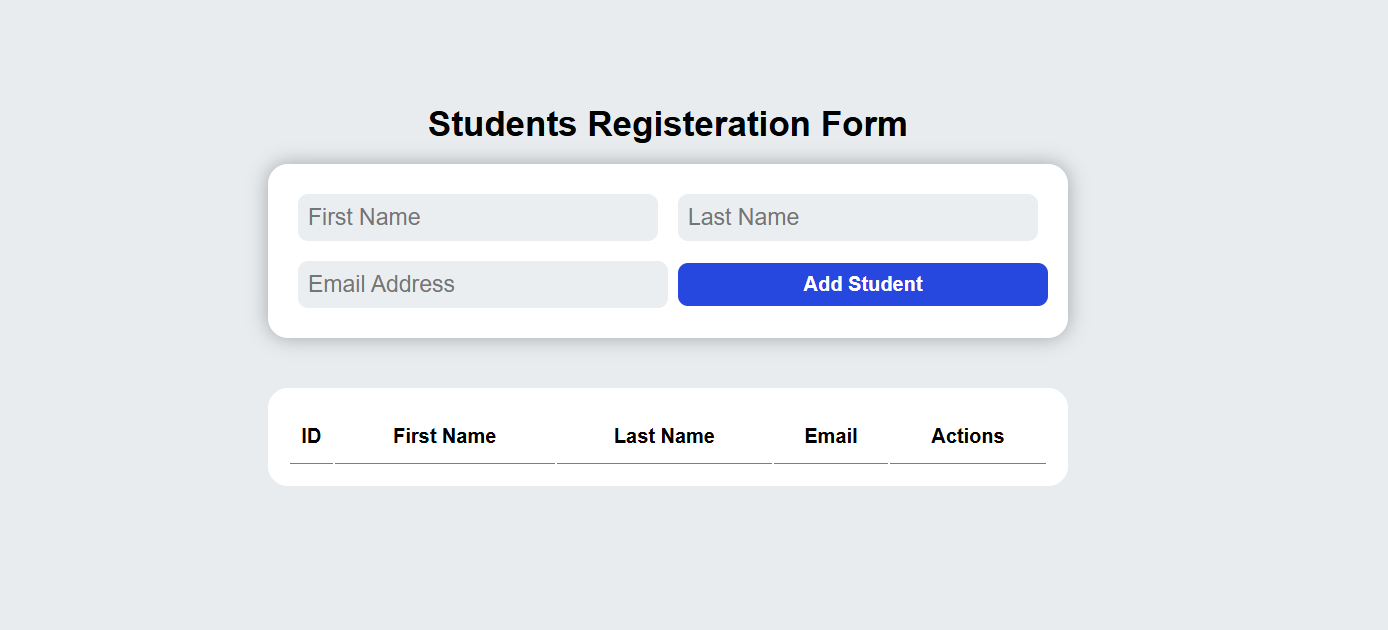The width and height of the screenshot is (1388, 630).
Task: Click the Add Student label on the blue button
Action: 862,284
